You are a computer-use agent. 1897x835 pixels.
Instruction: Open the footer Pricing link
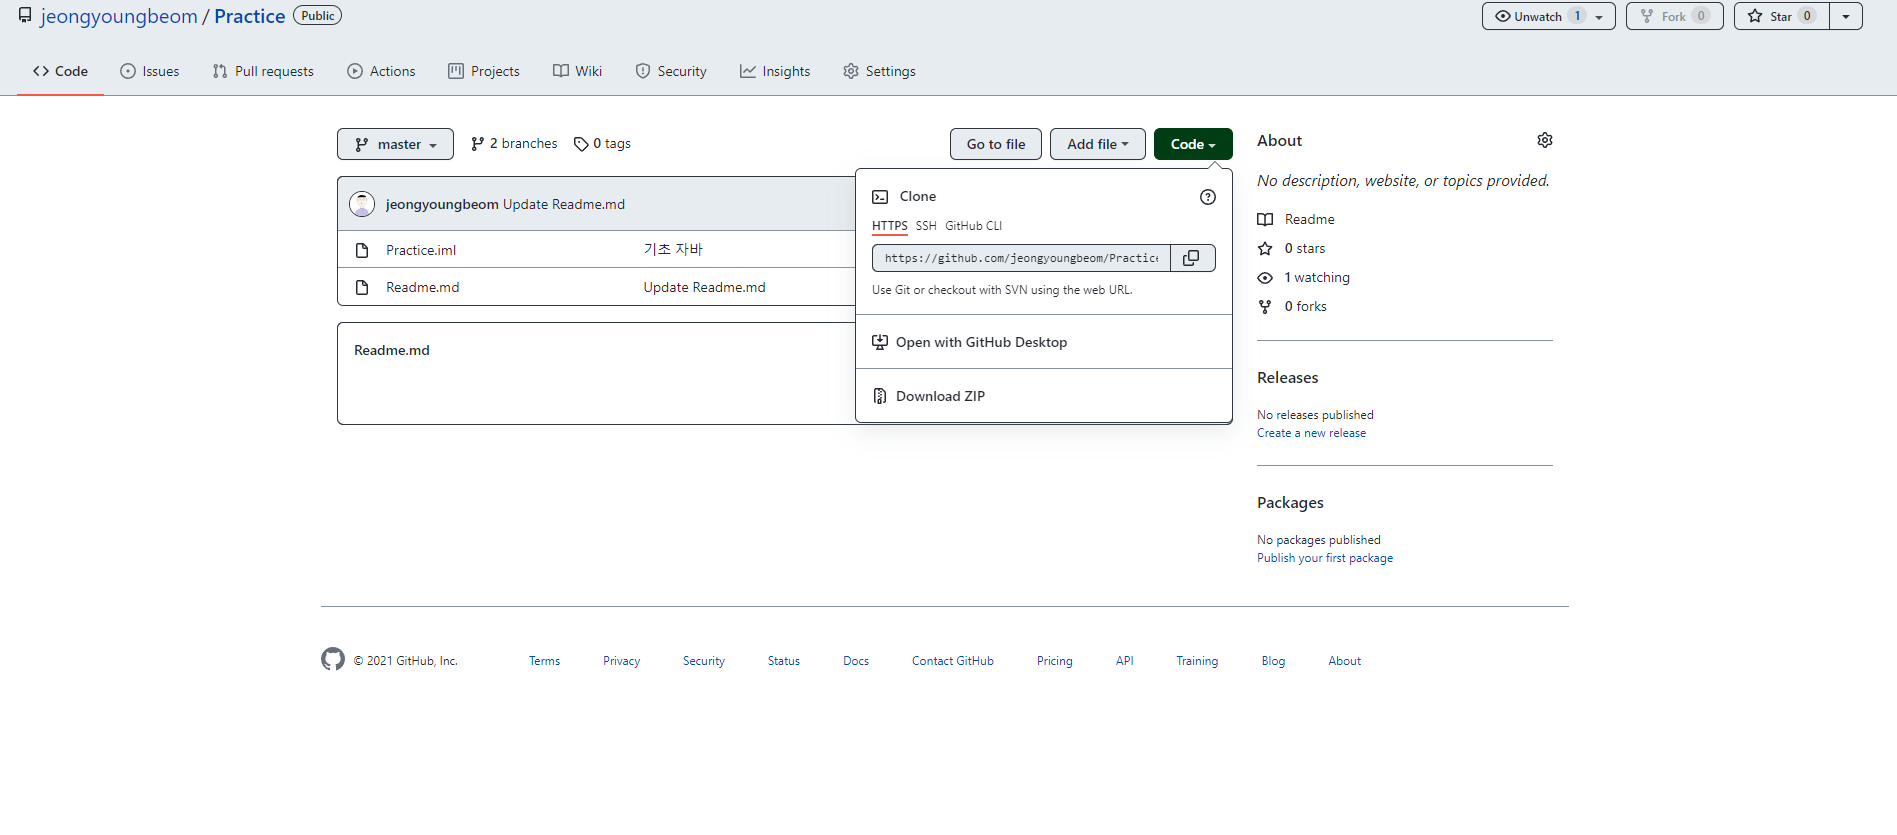pyautogui.click(x=1055, y=661)
